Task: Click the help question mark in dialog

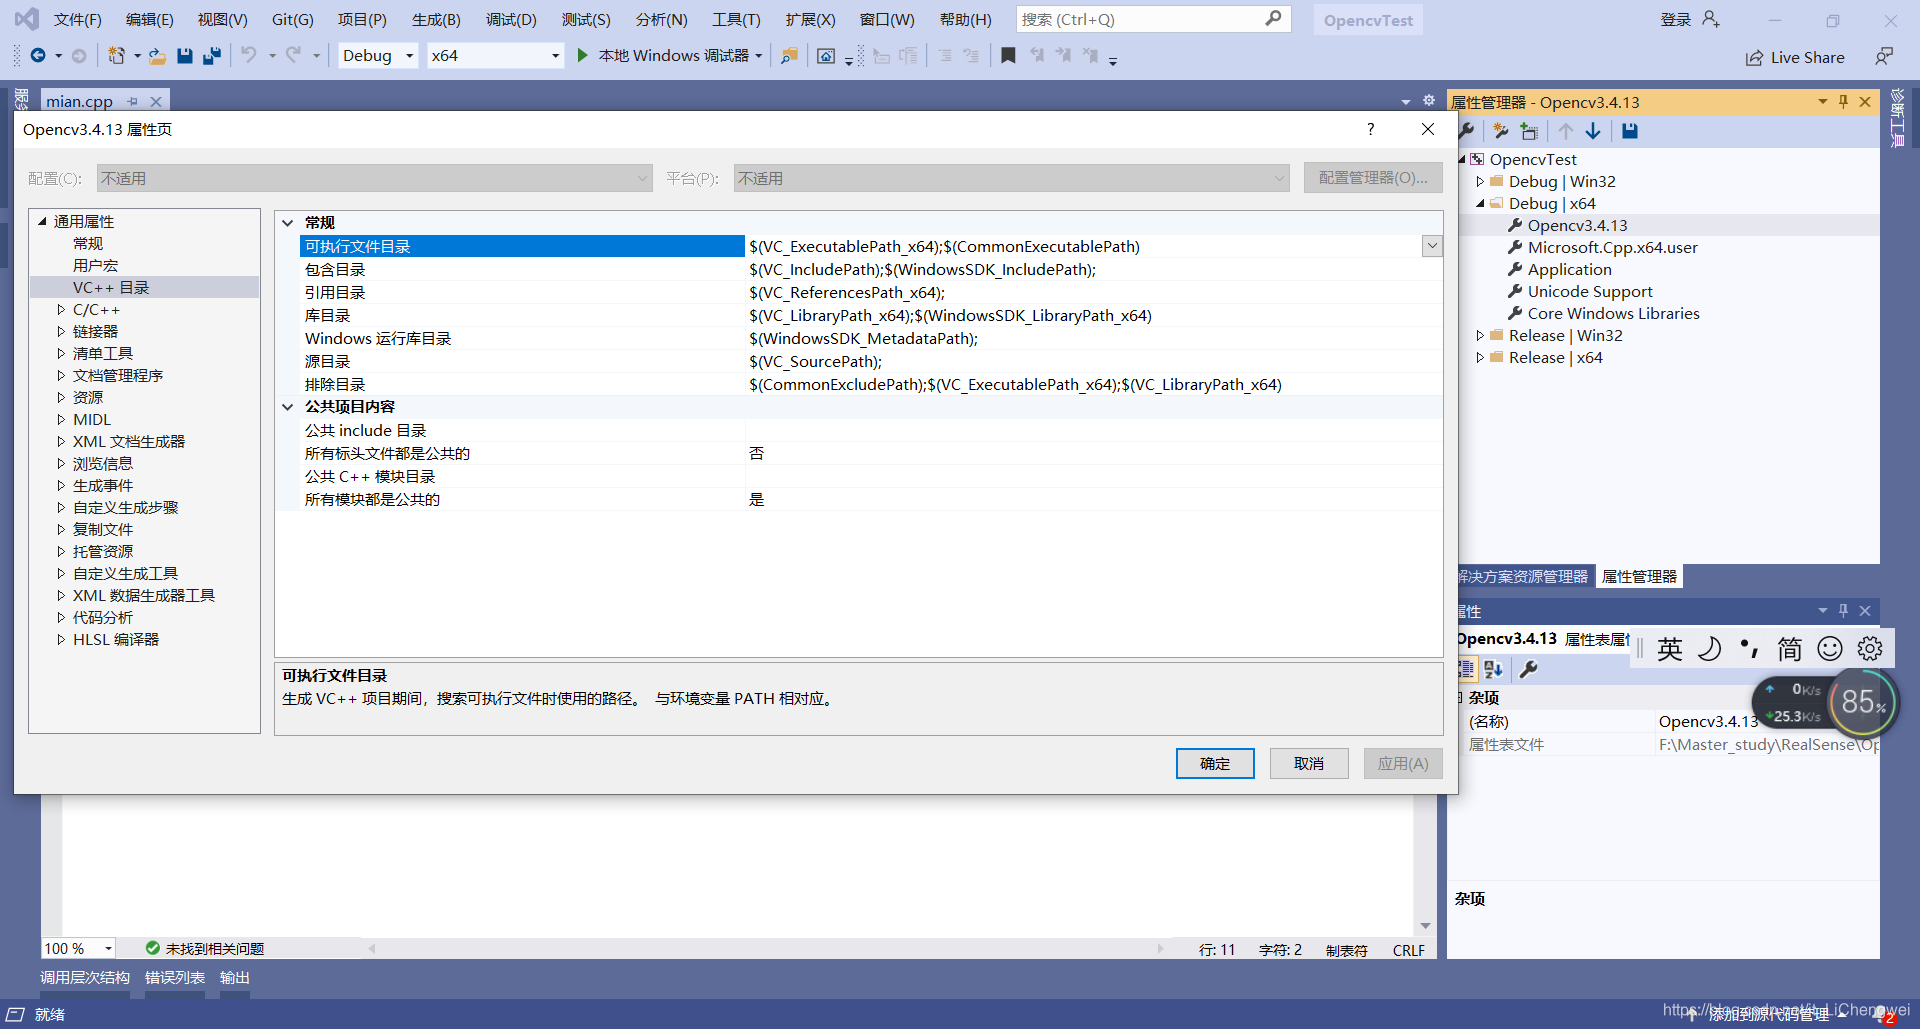Action: (1370, 129)
